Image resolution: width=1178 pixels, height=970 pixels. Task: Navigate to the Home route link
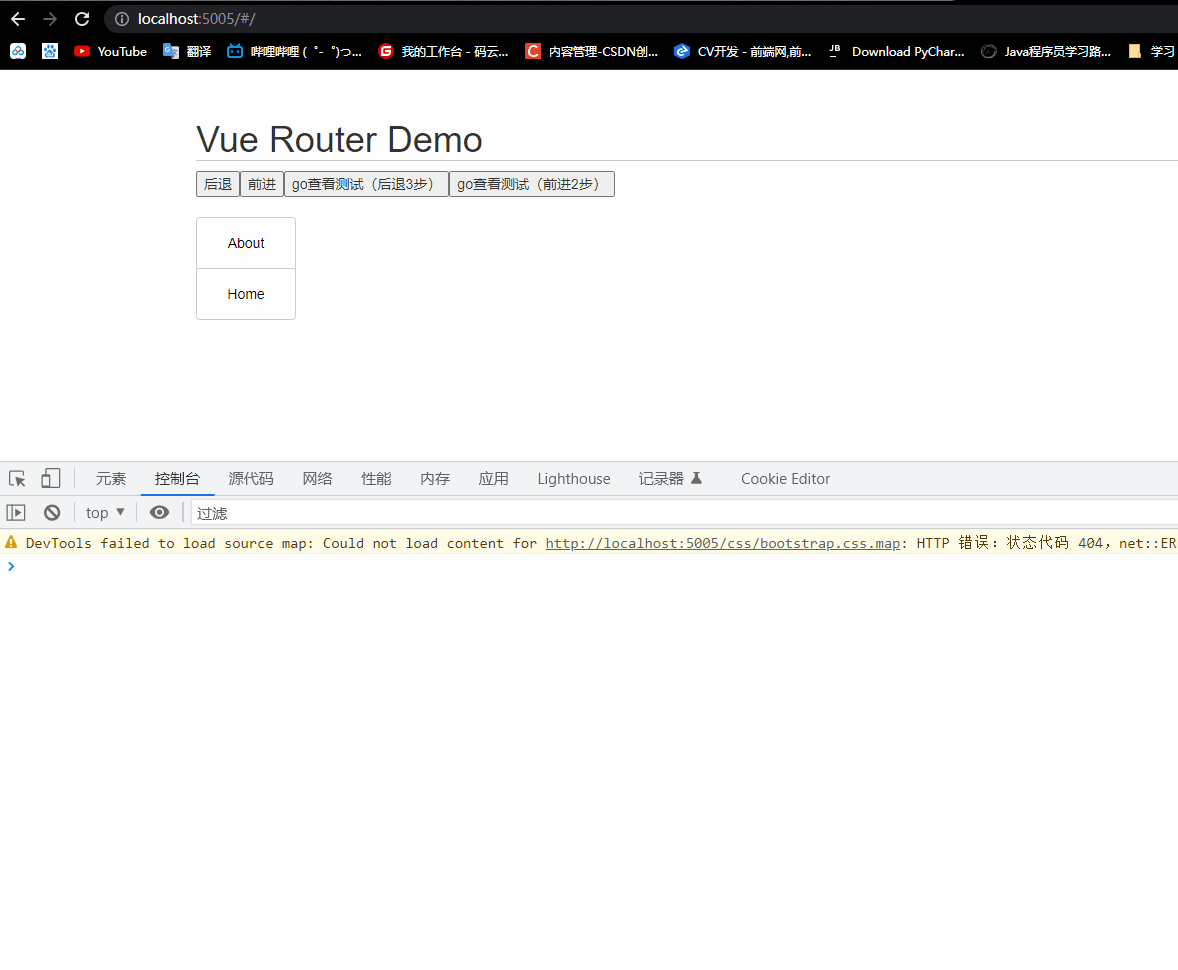pos(246,294)
